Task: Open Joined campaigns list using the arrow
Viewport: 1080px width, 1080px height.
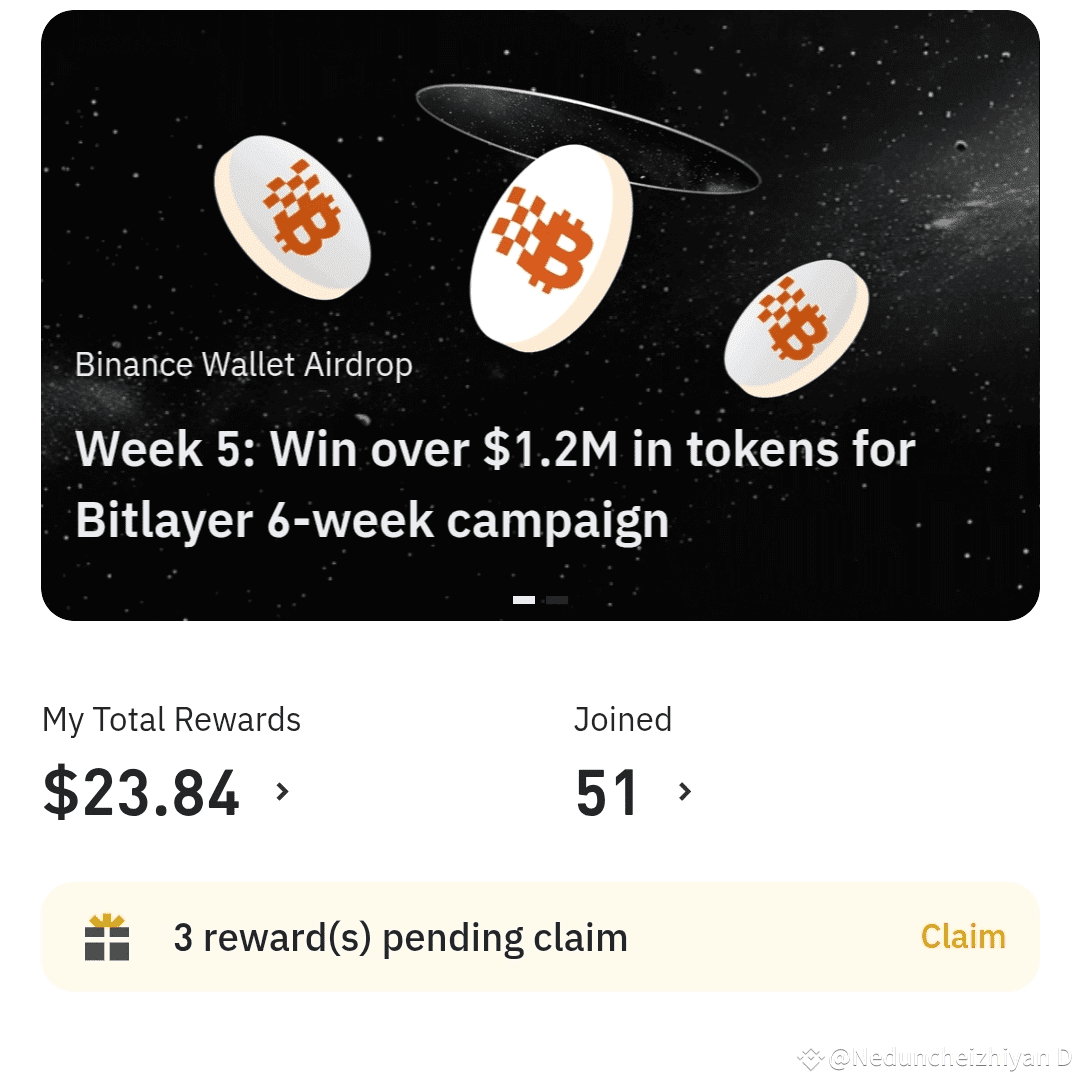Action: tap(684, 791)
